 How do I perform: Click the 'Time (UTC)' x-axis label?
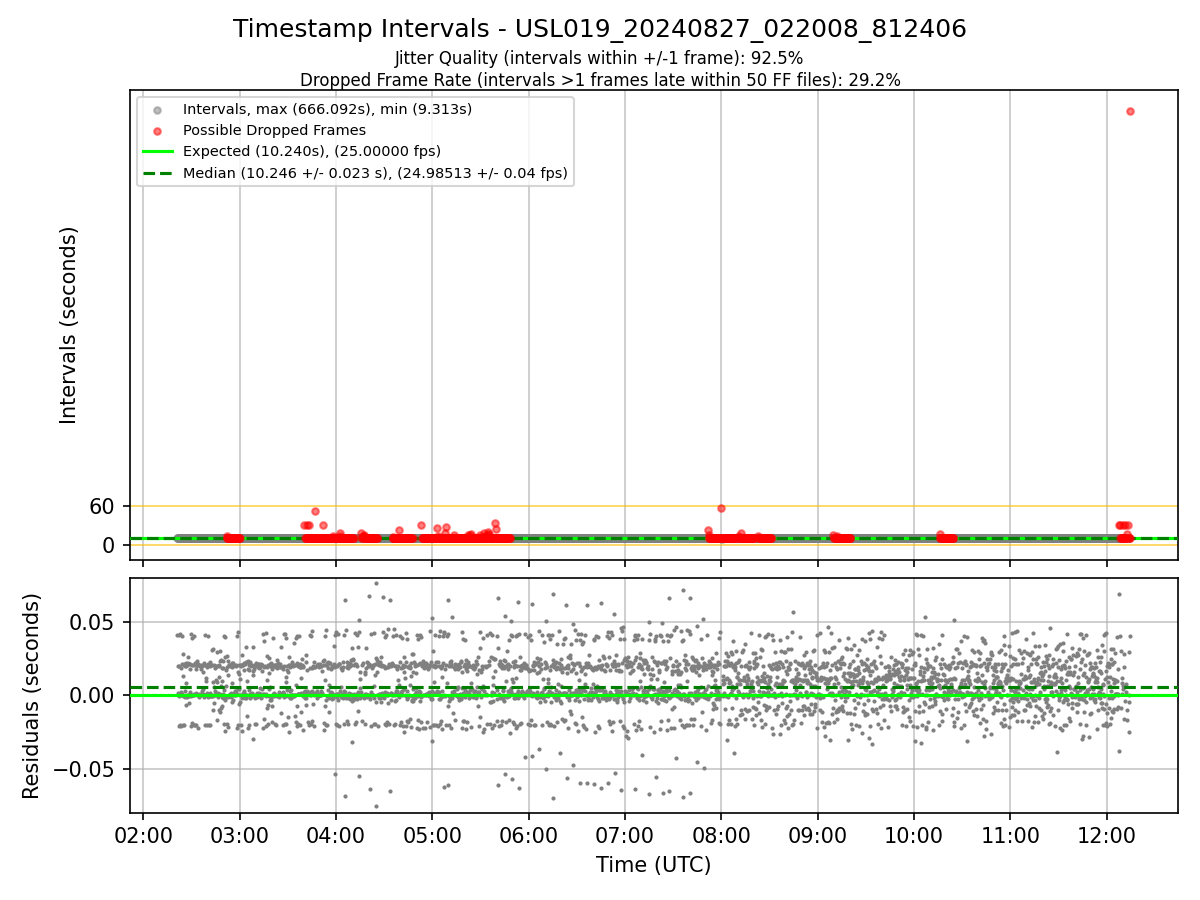(654, 865)
